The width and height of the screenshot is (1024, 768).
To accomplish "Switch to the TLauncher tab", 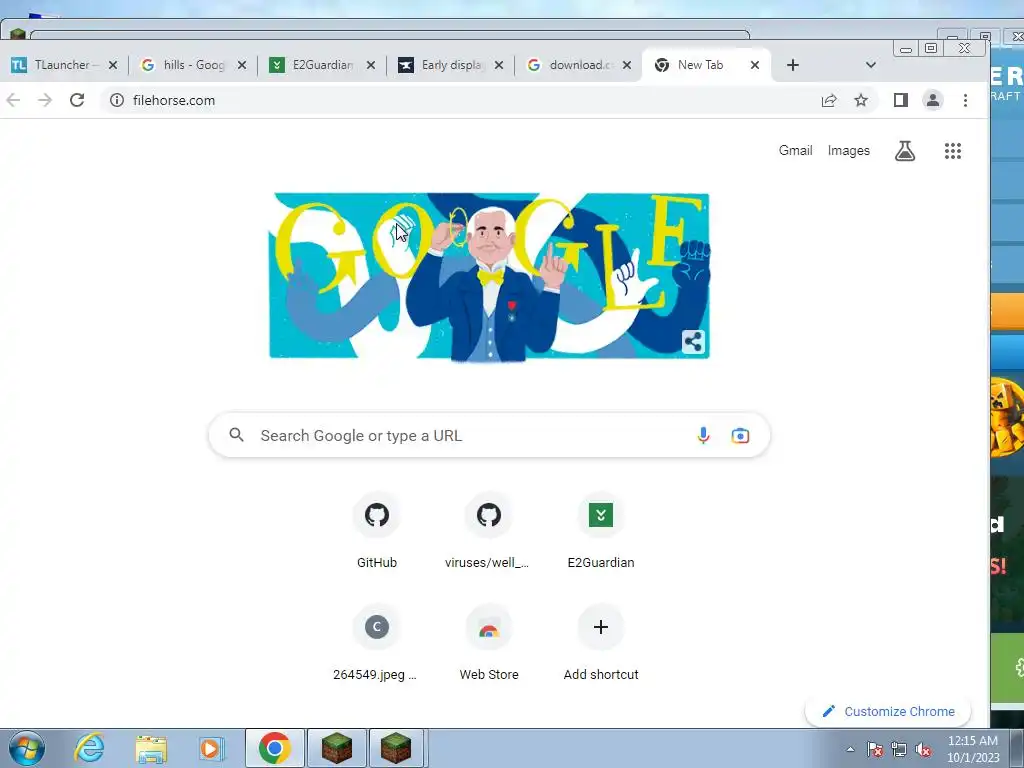I will pyautogui.click(x=63, y=65).
